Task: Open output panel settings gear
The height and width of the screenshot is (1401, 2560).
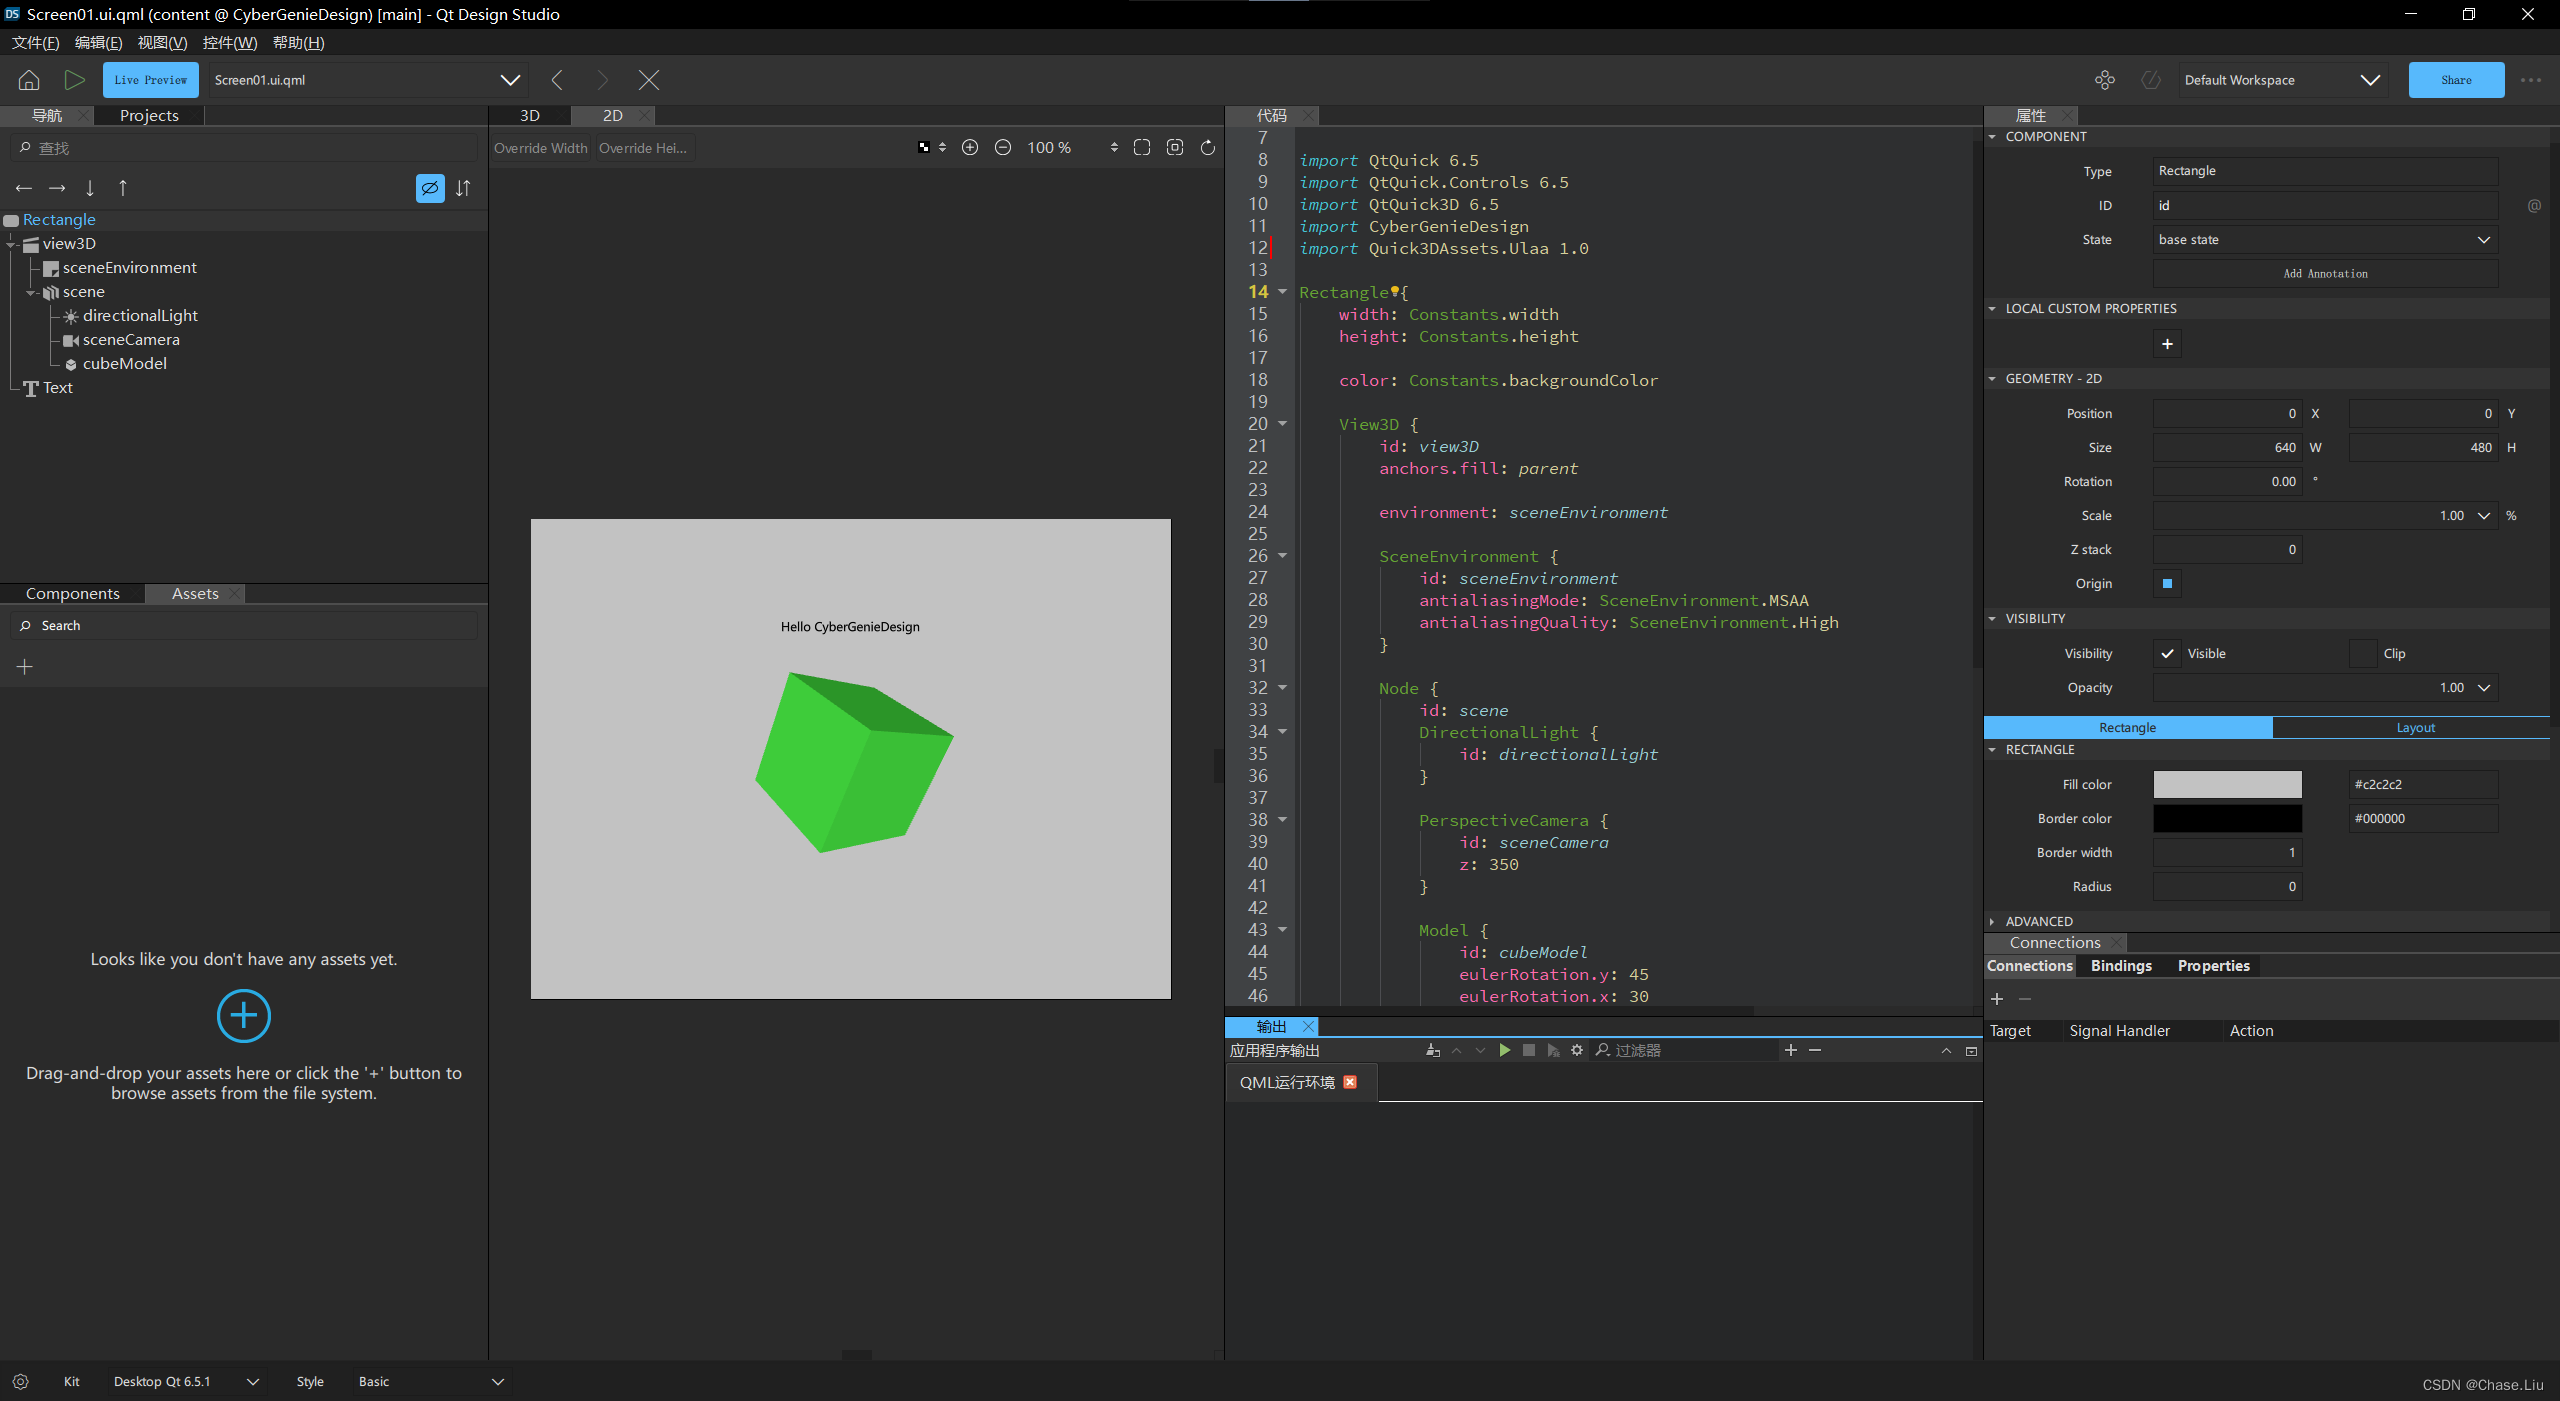Action: coord(1577,1050)
